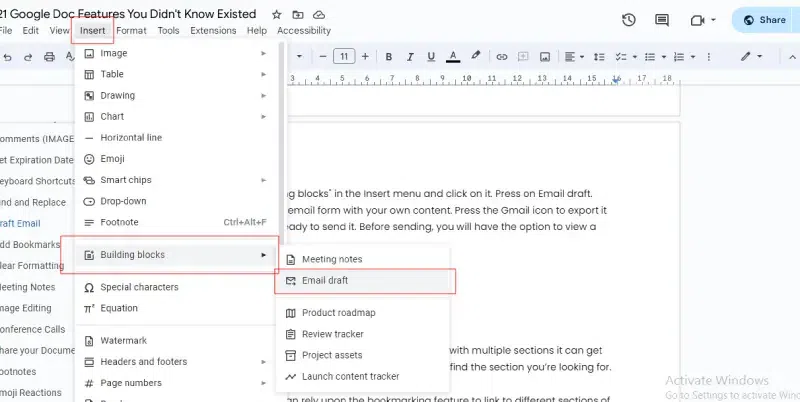This screenshot has height=402, width=800.
Task: Choose Equation from the Insert menu
Action: [177, 308]
